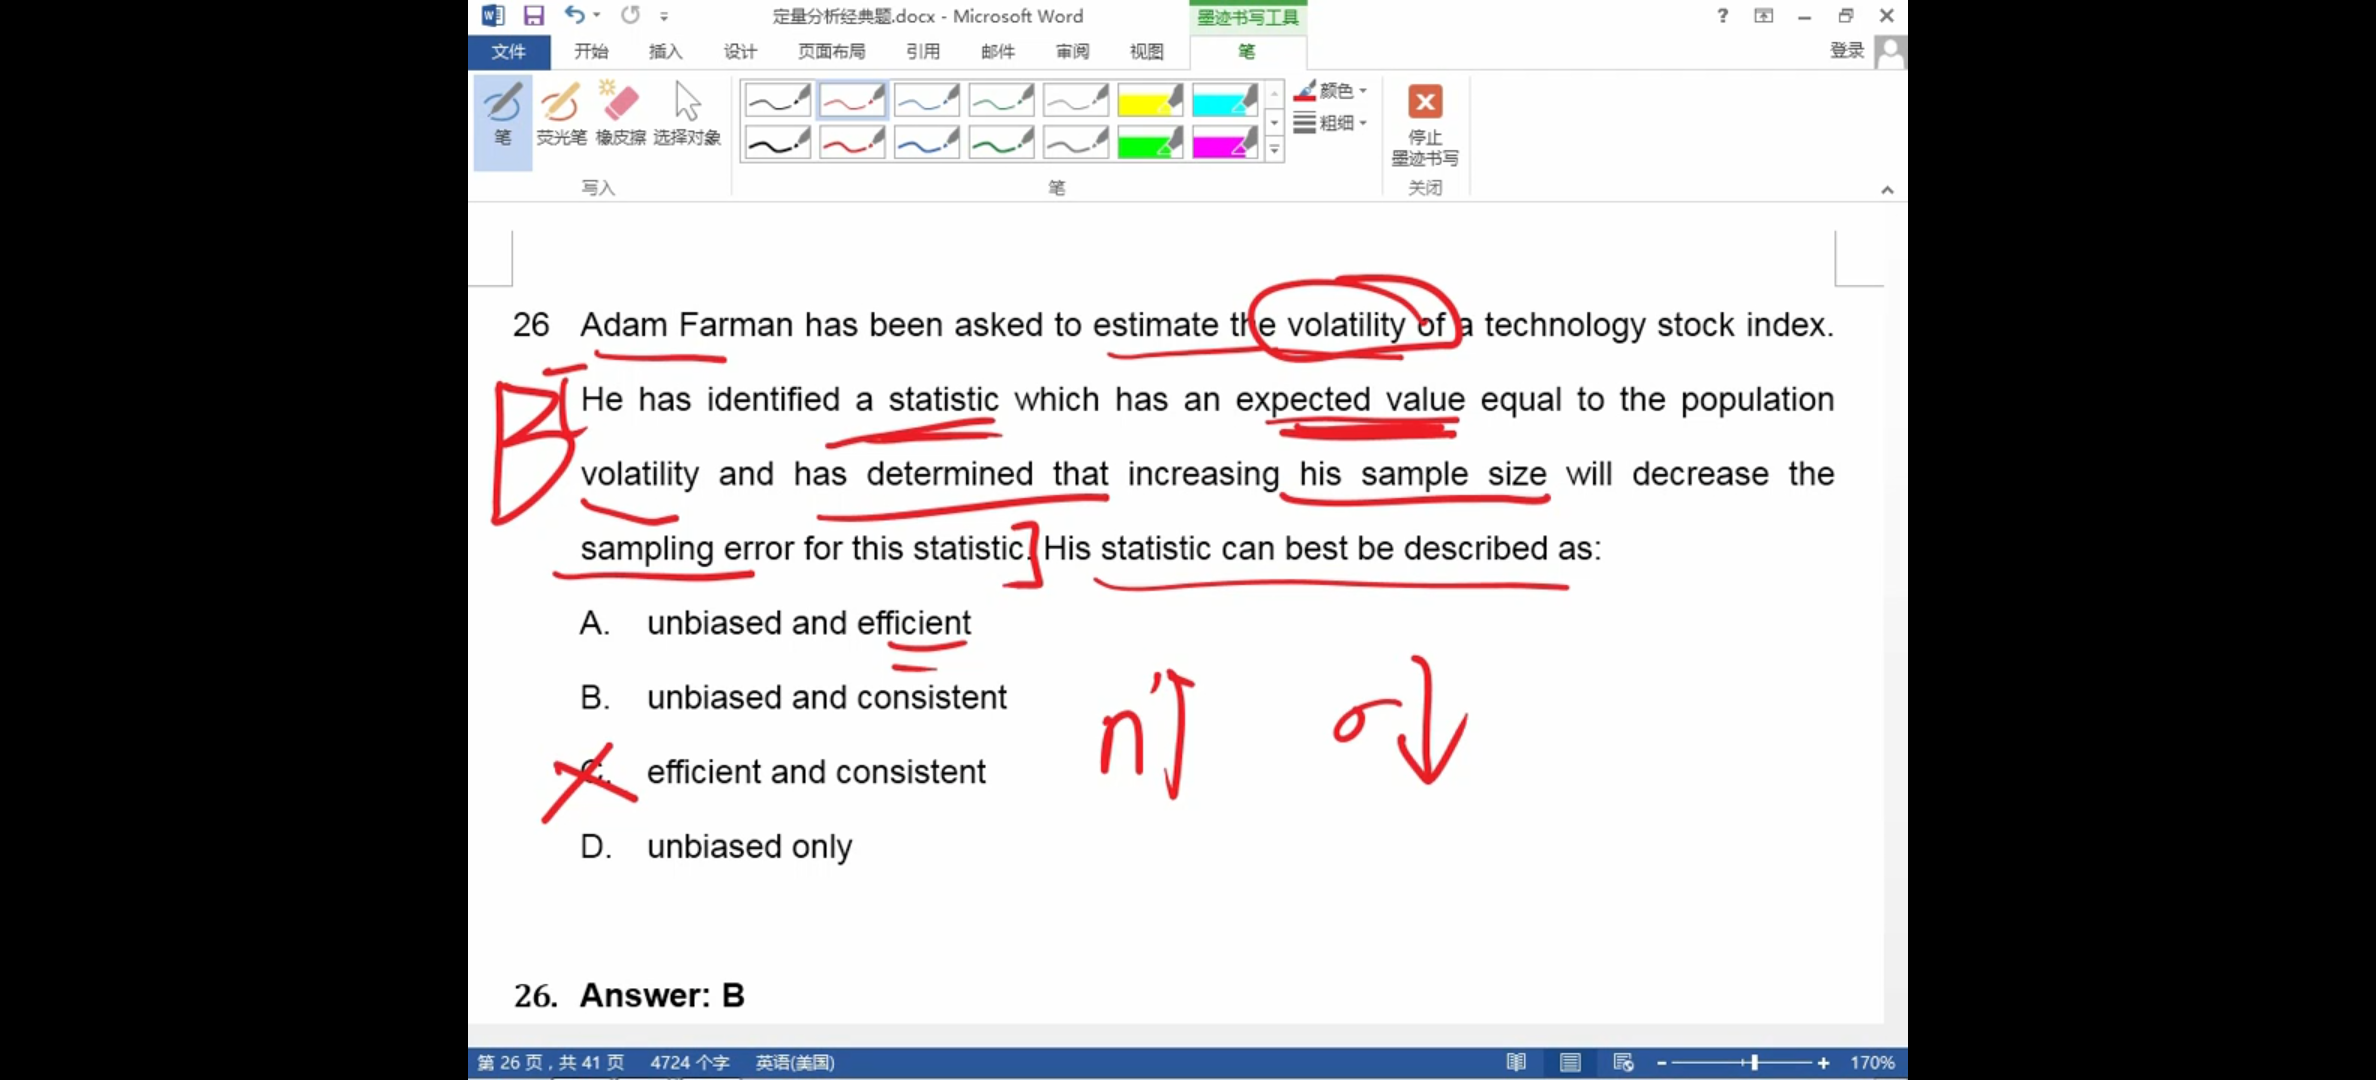Switch to Read Mode view icon

1516,1062
